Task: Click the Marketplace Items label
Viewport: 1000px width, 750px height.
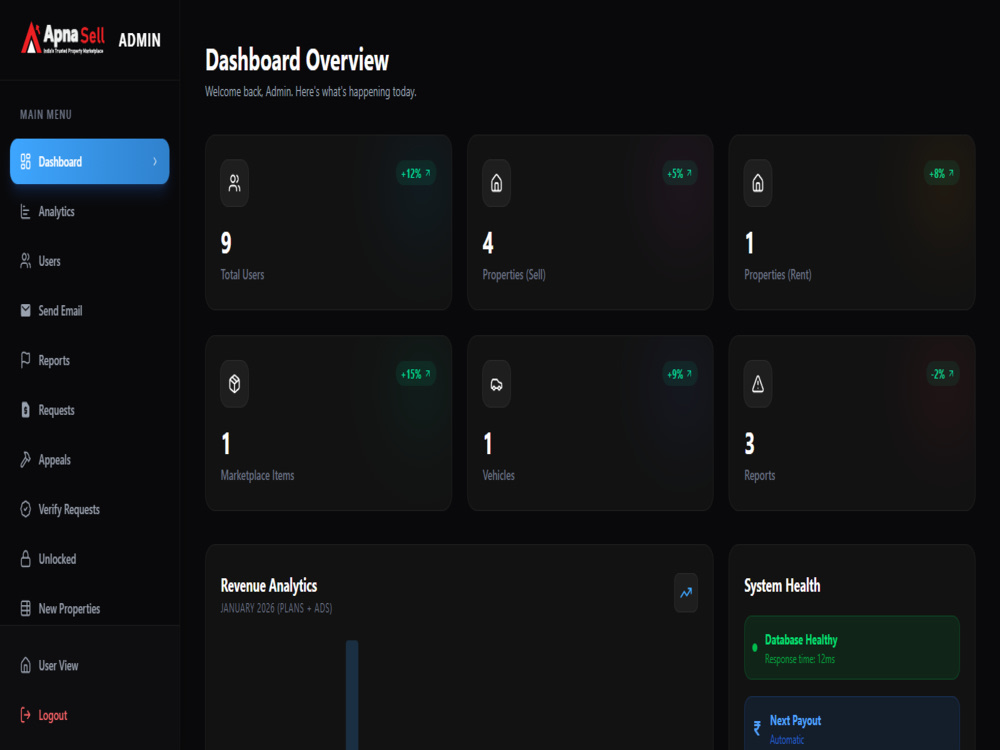Action: [257, 475]
